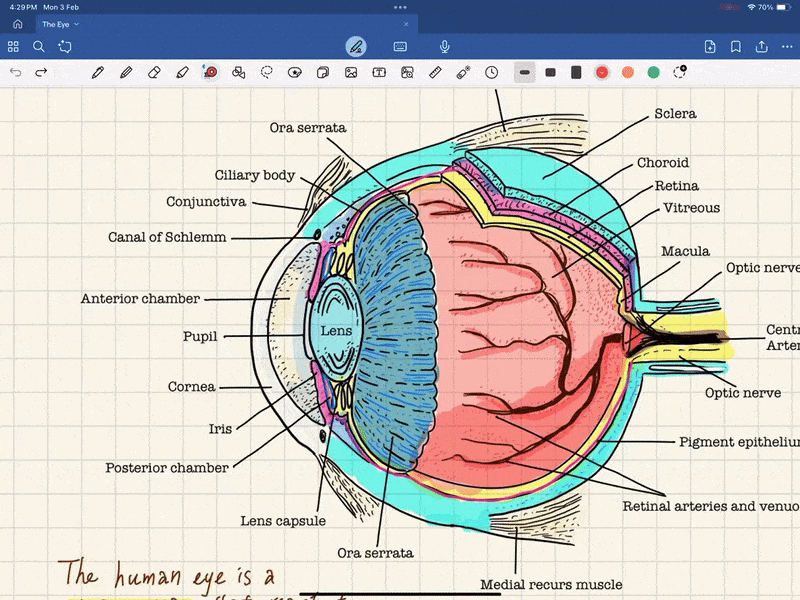Activate the Lasso selection tool
This screenshot has width=800, height=600.
pyautogui.click(x=267, y=72)
